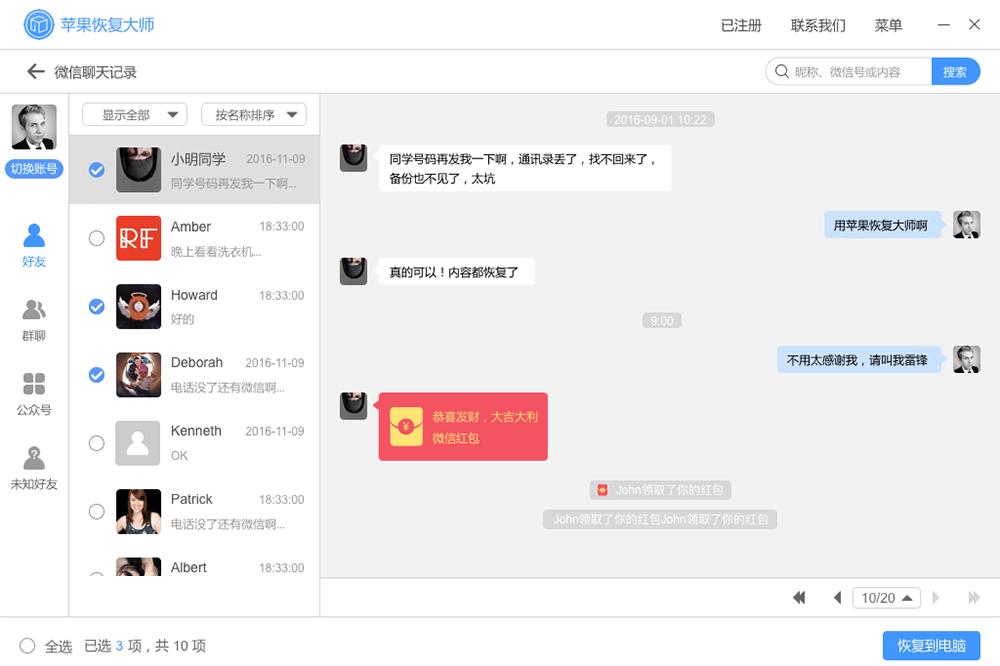Click the account profile photo in sidebar
1000x666 pixels.
pyautogui.click(x=34, y=127)
